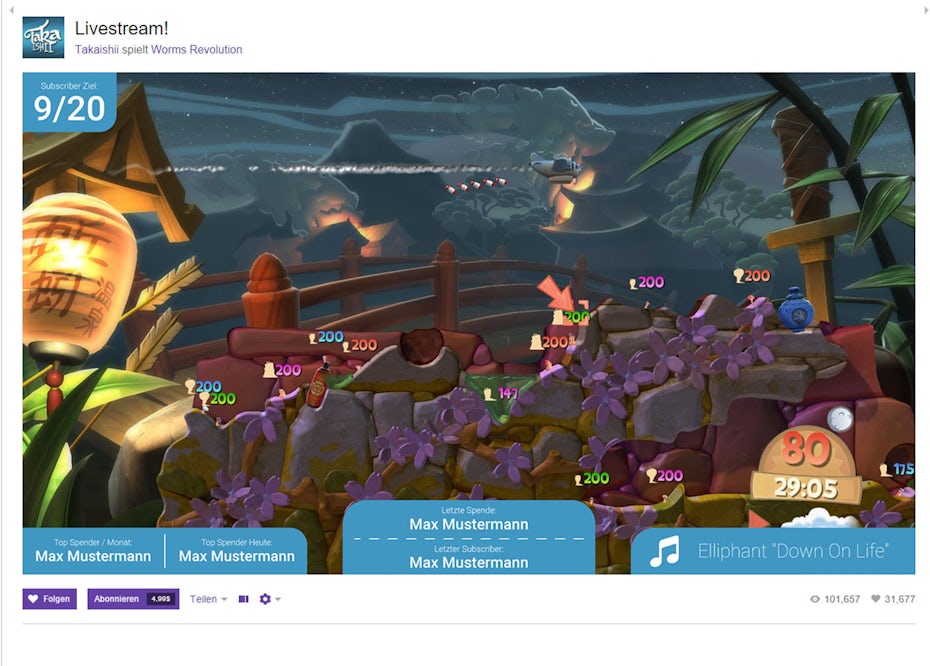The width and height of the screenshot is (930, 666).
Task: Click the Subscriber Ziel label
Action: point(69,85)
